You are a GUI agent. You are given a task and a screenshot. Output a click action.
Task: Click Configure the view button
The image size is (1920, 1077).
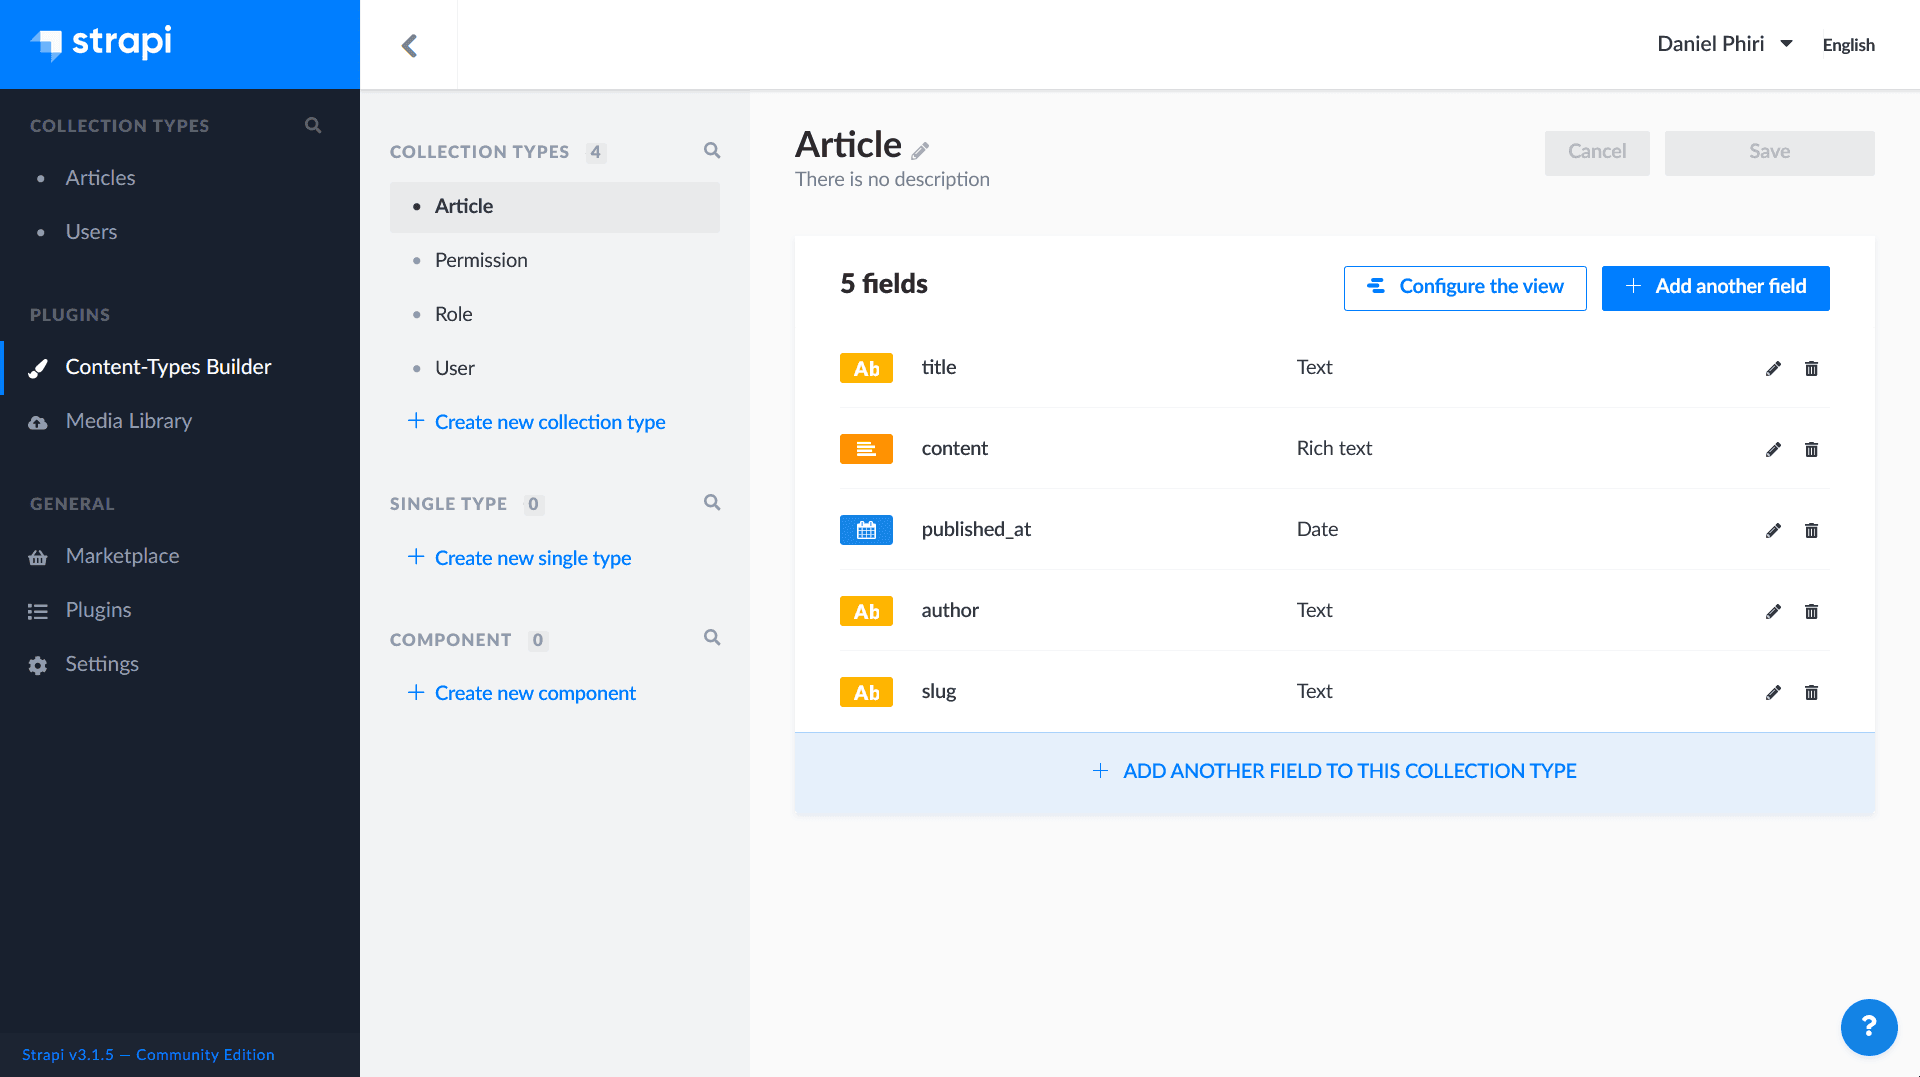point(1465,288)
